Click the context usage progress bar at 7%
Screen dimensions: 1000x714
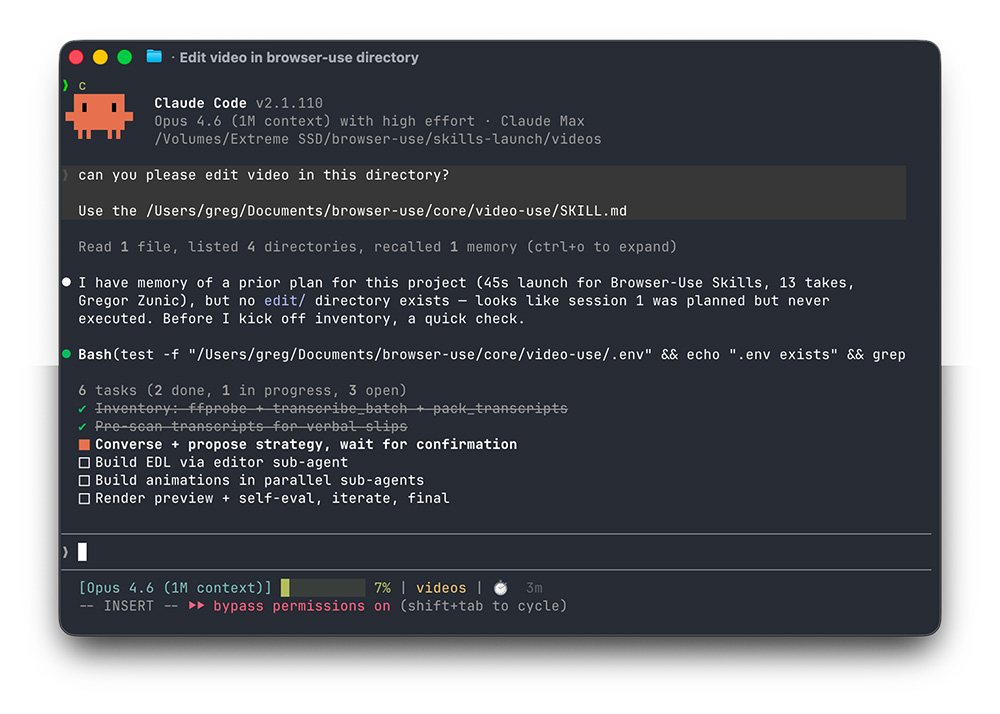[x=323, y=588]
